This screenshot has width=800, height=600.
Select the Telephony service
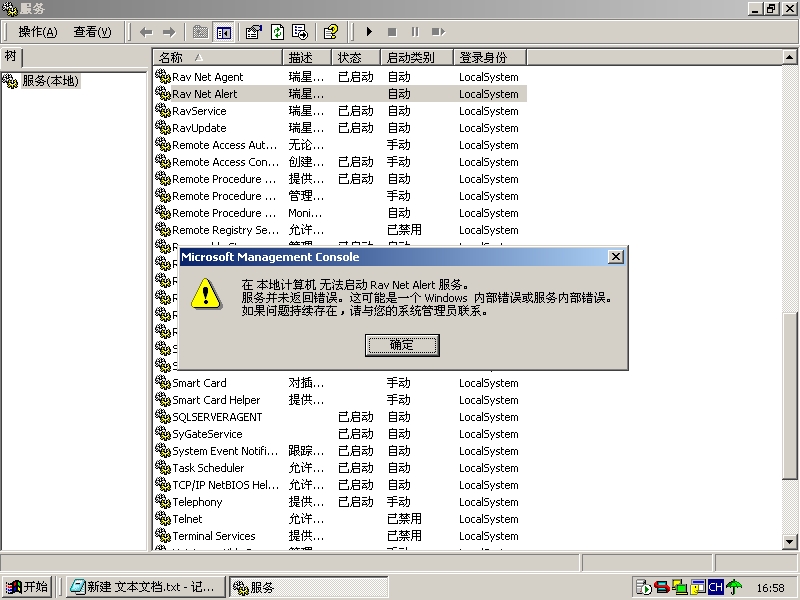[x=197, y=502]
